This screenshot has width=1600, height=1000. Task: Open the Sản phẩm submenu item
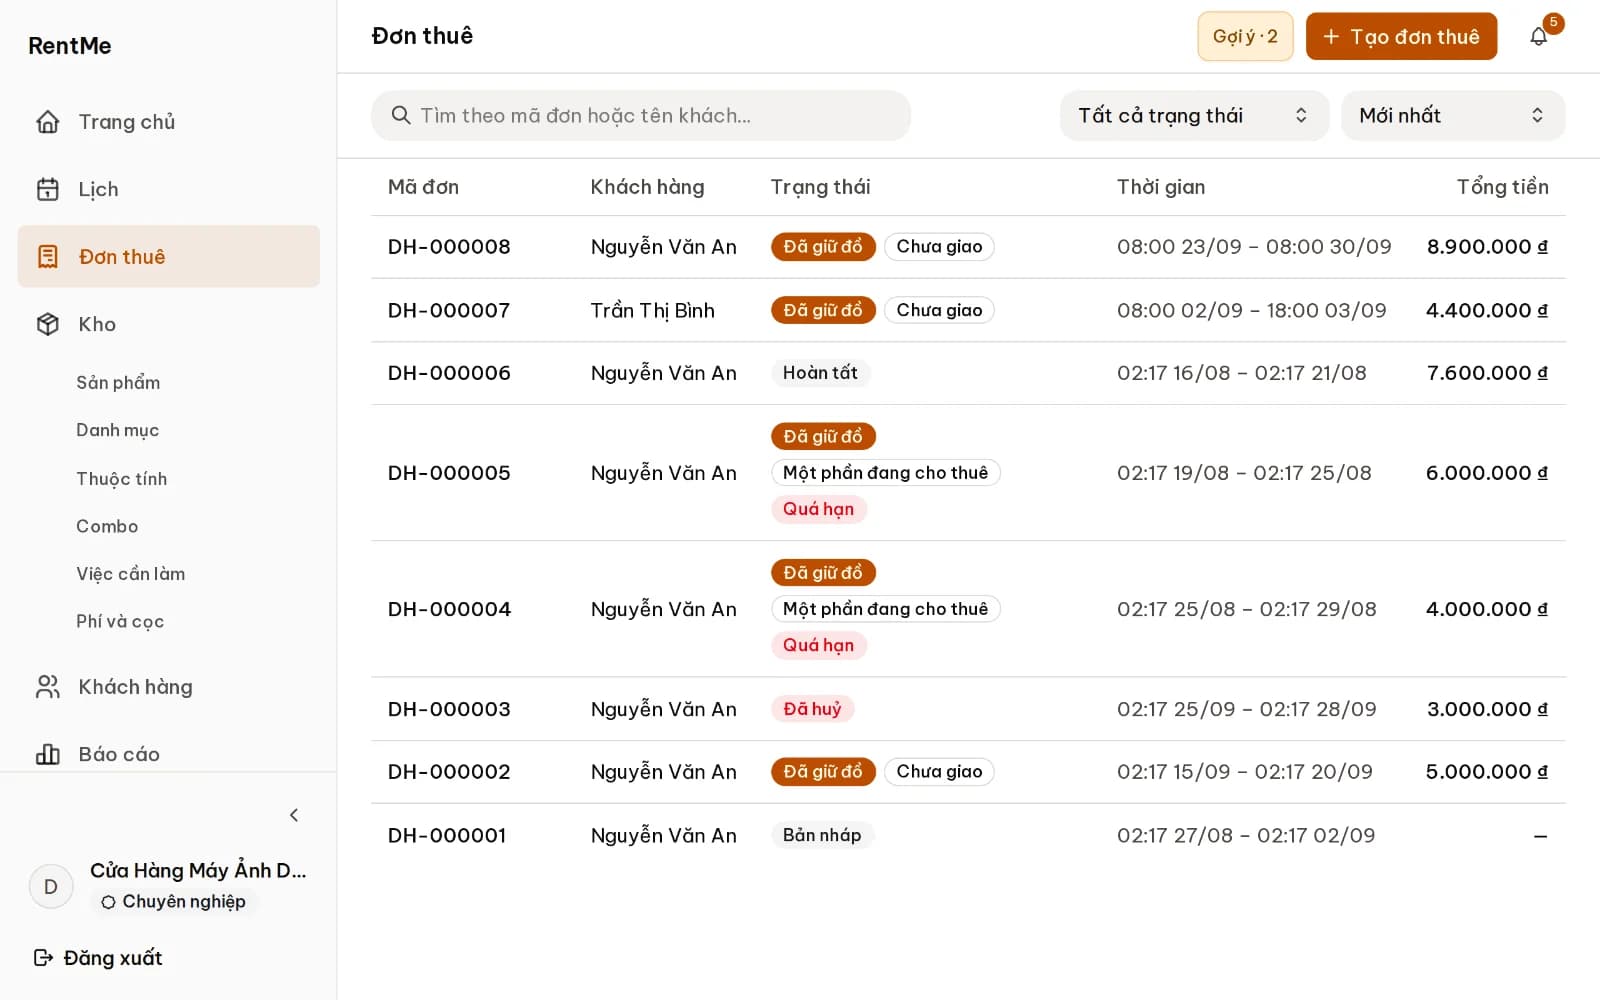pyautogui.click(x=118, y=382)
